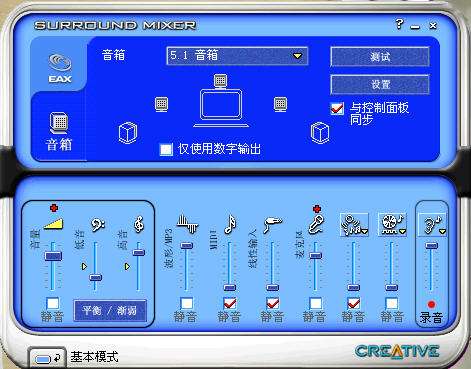Click the 平衡 / 渐弱 balance button
471x369 pixels.
tap(110, 311)
